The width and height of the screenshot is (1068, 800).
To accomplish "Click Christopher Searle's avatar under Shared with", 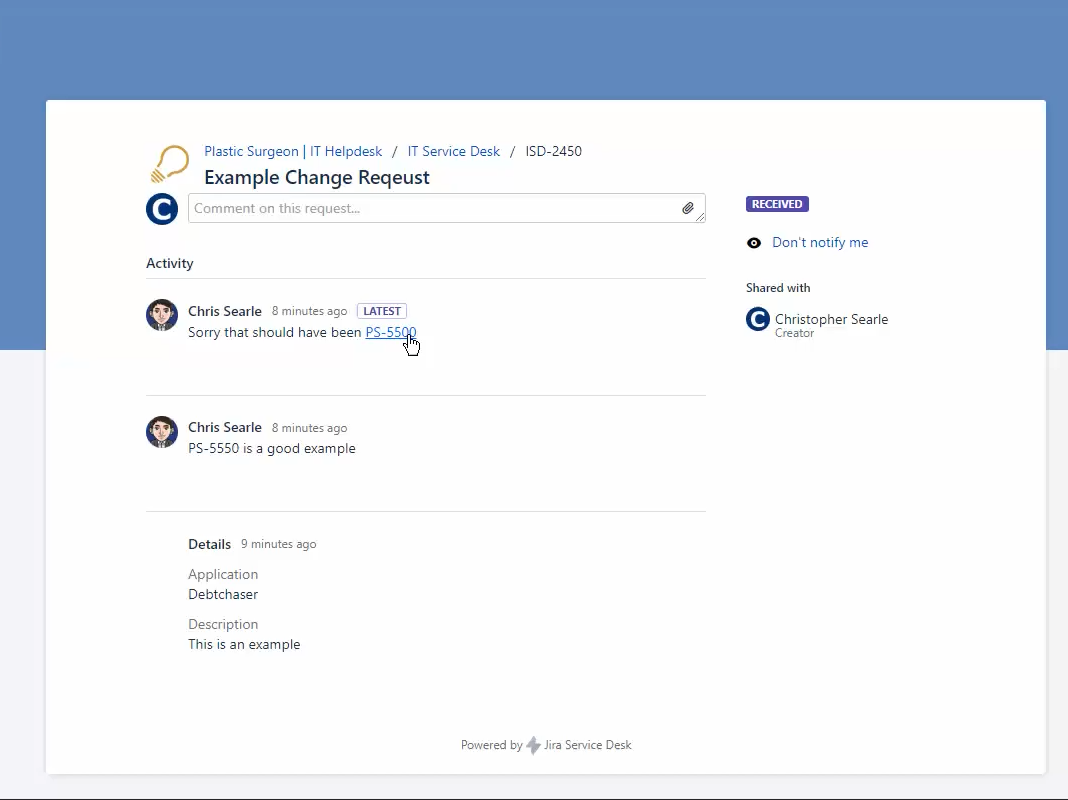I will pos(758,319).
